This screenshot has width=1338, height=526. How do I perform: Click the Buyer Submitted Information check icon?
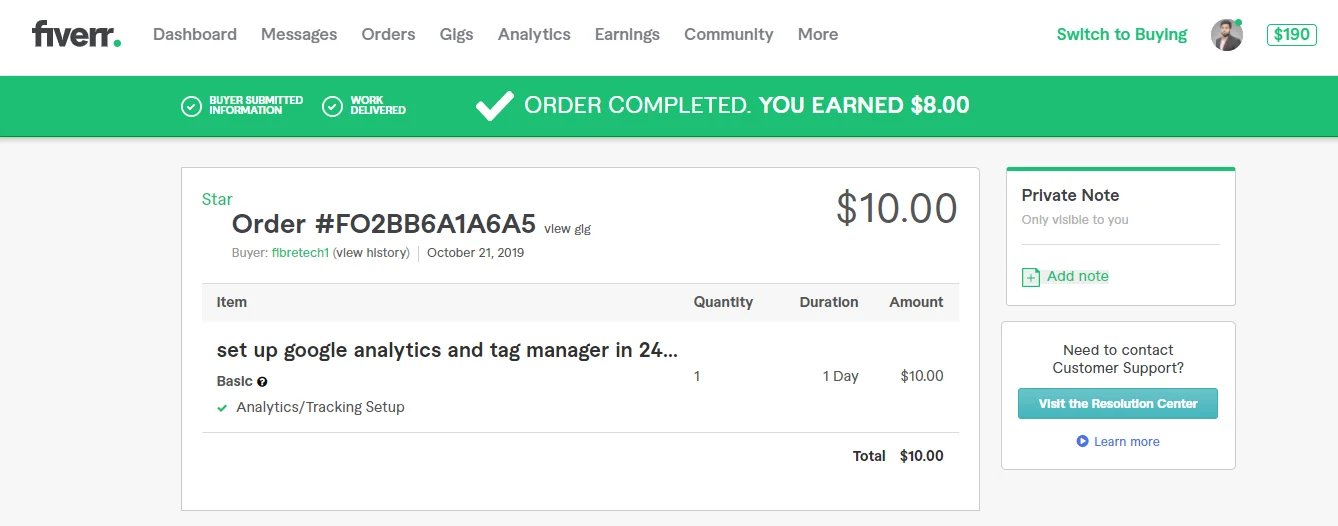tap(191, 106)
